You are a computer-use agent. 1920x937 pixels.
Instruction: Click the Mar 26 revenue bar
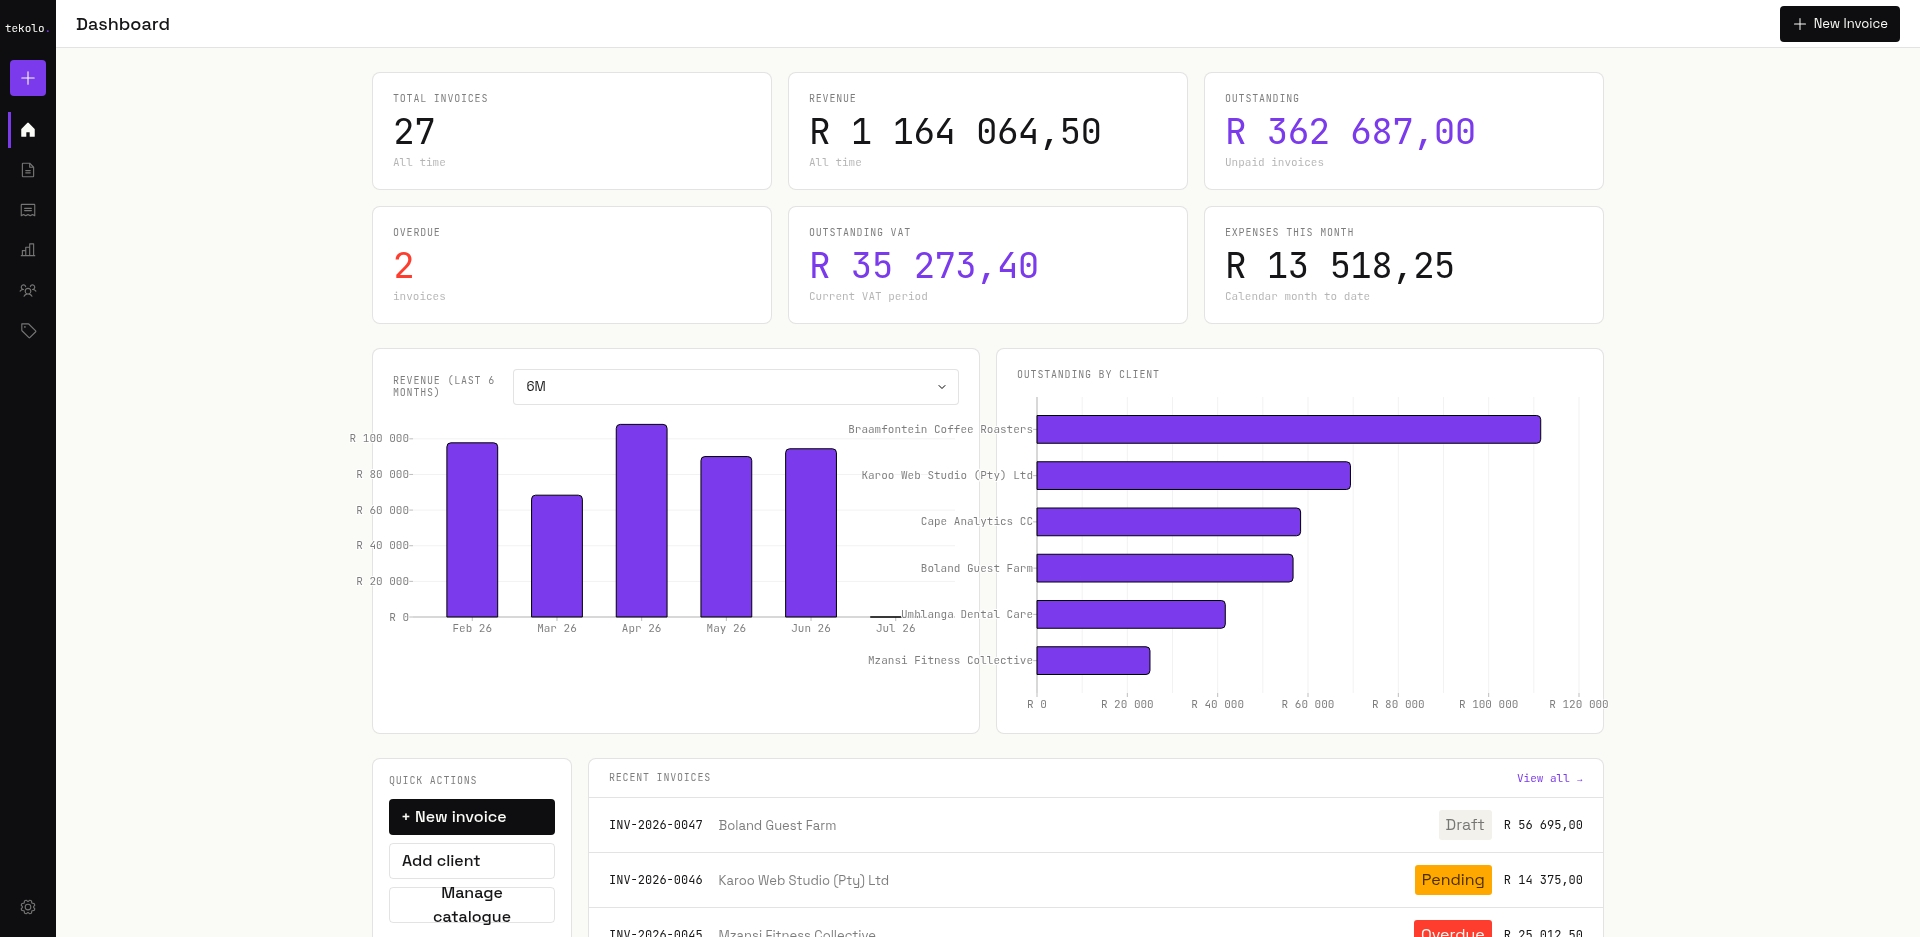[x=557, y=556]
